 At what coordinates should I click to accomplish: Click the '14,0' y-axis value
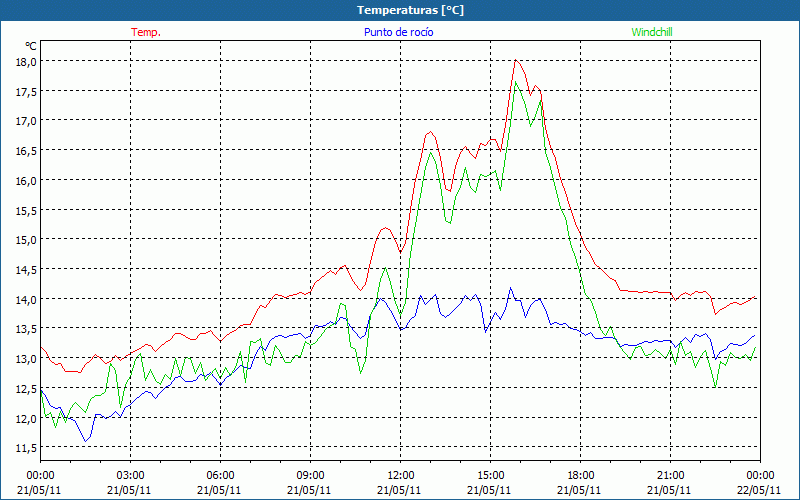27,299
